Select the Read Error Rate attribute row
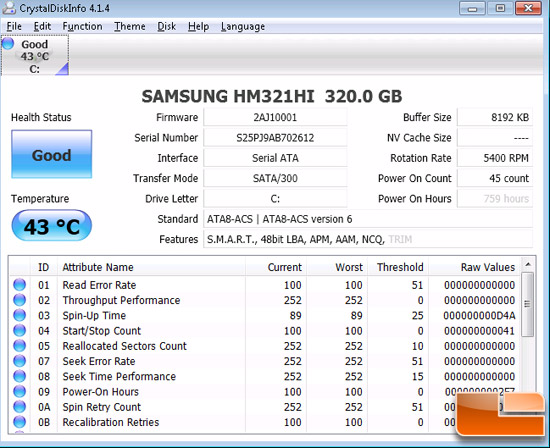Viewport: 550px width, 448px height. (265, 285)
